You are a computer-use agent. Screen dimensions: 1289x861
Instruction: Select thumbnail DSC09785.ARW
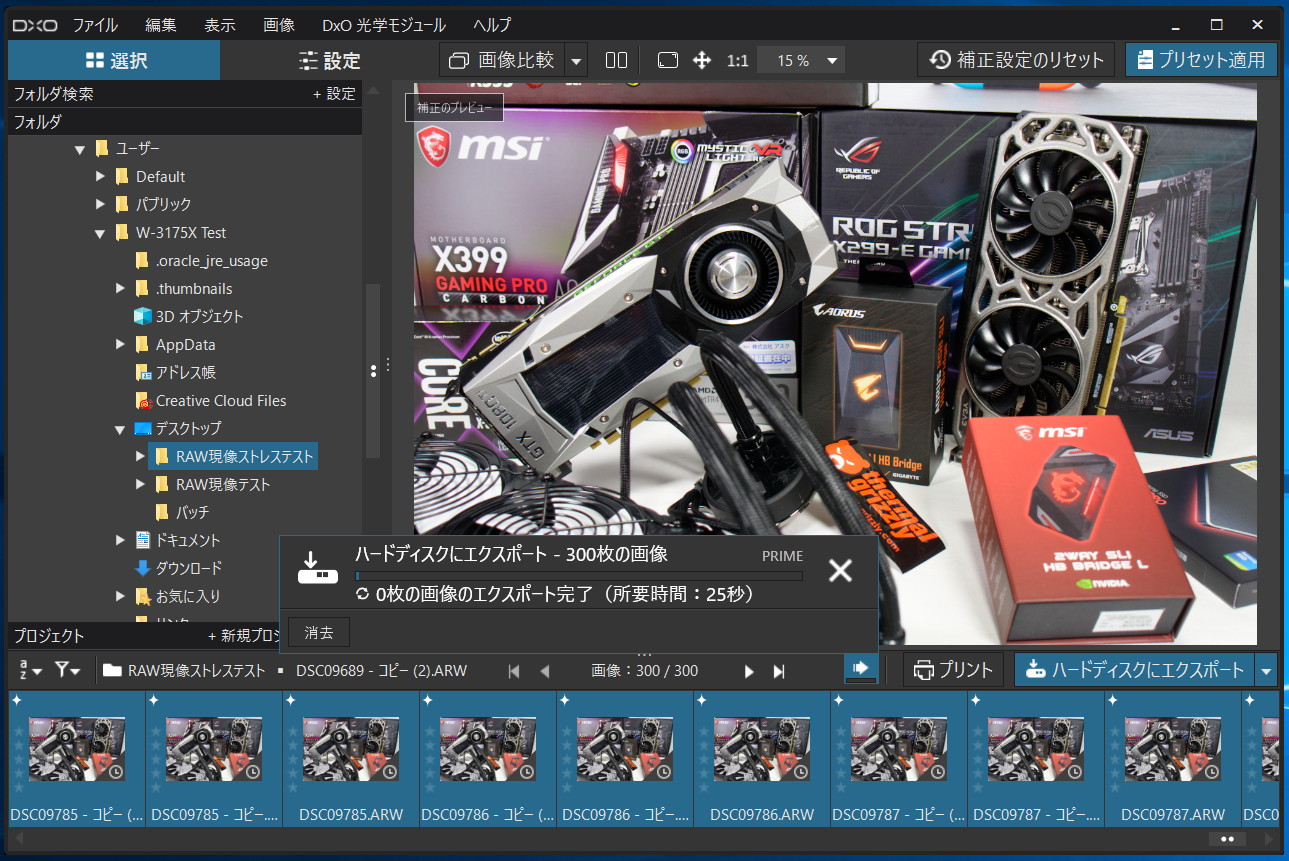[351, 758]
